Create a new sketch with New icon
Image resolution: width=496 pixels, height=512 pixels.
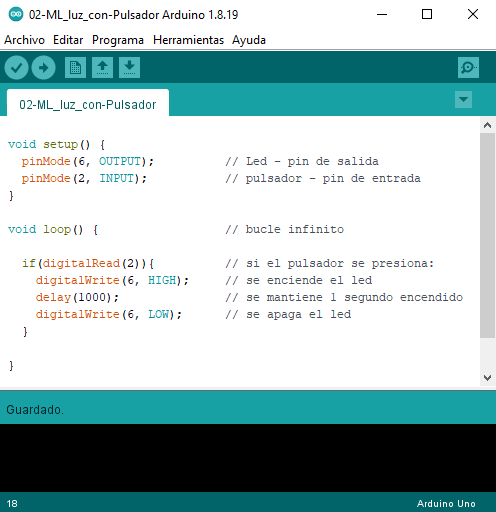click(x=75, y=68)
